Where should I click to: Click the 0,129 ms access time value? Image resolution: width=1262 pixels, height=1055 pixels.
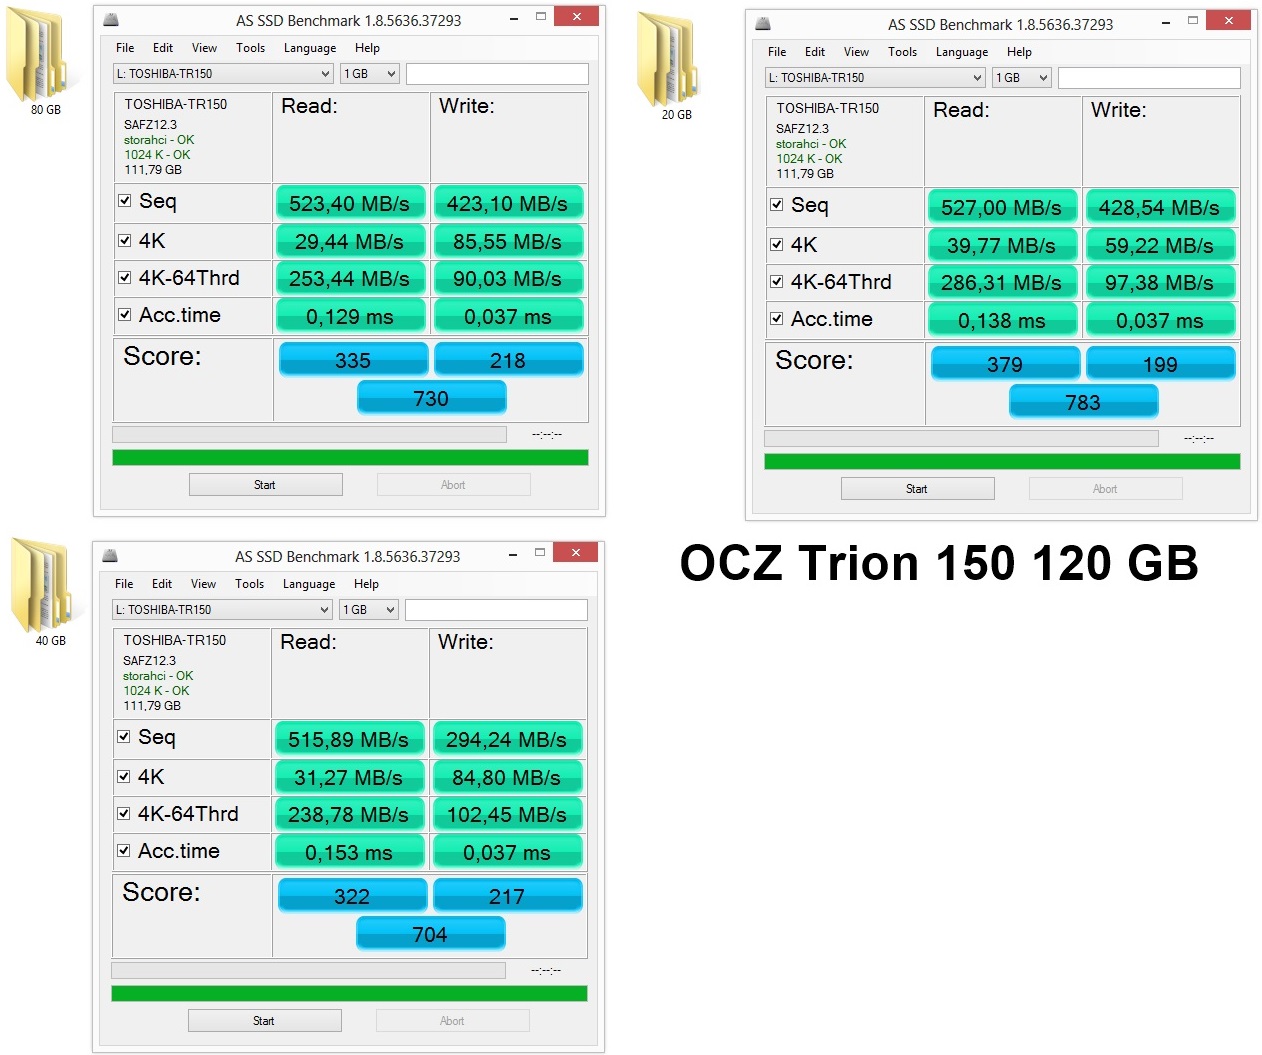(x=350, y=317)
